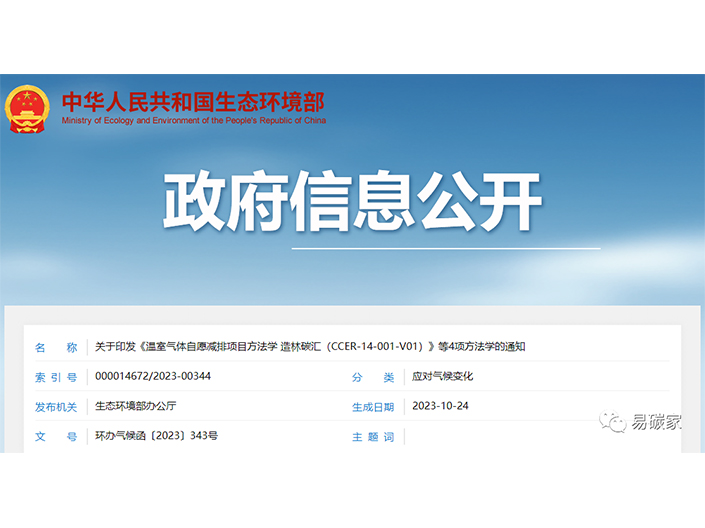Click document number 环办气候函〔2023〕343号
The width and height of the screenshot is (705, 528).
(156, 437)
